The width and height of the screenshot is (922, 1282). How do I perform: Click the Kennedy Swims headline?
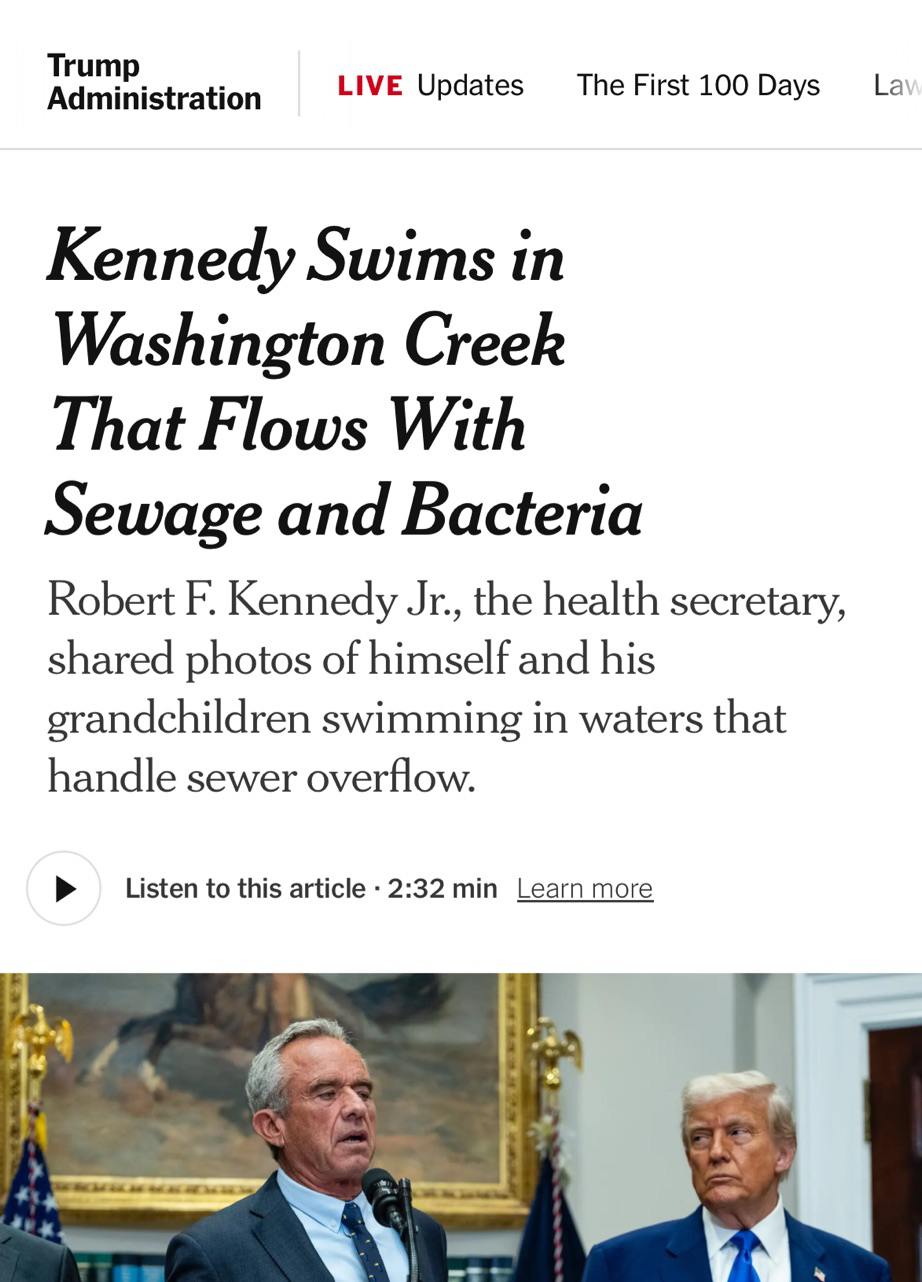[306, 258]
